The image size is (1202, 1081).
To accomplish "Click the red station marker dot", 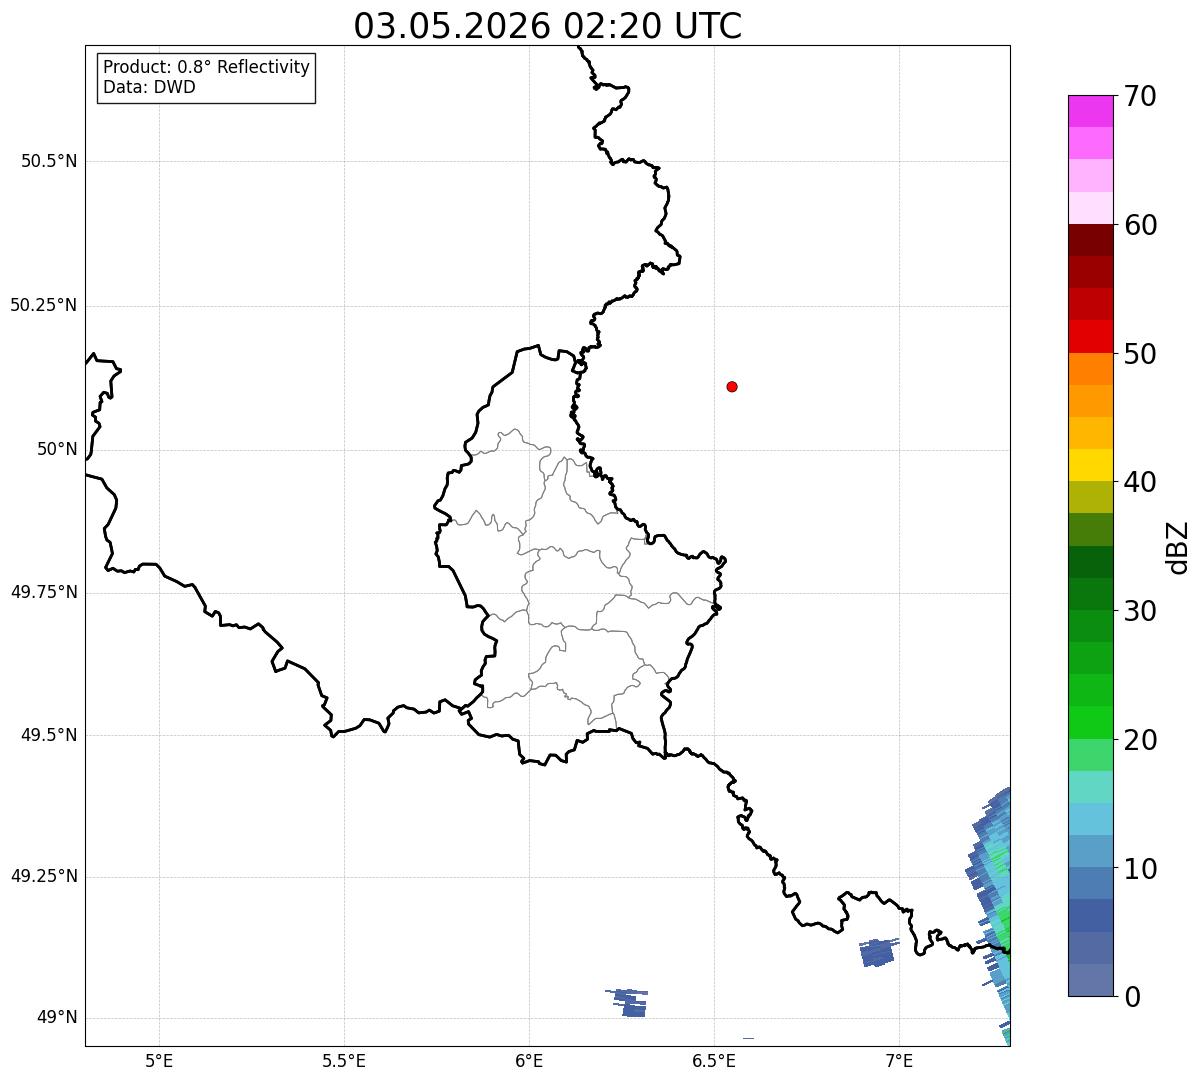I will point(732,386).
